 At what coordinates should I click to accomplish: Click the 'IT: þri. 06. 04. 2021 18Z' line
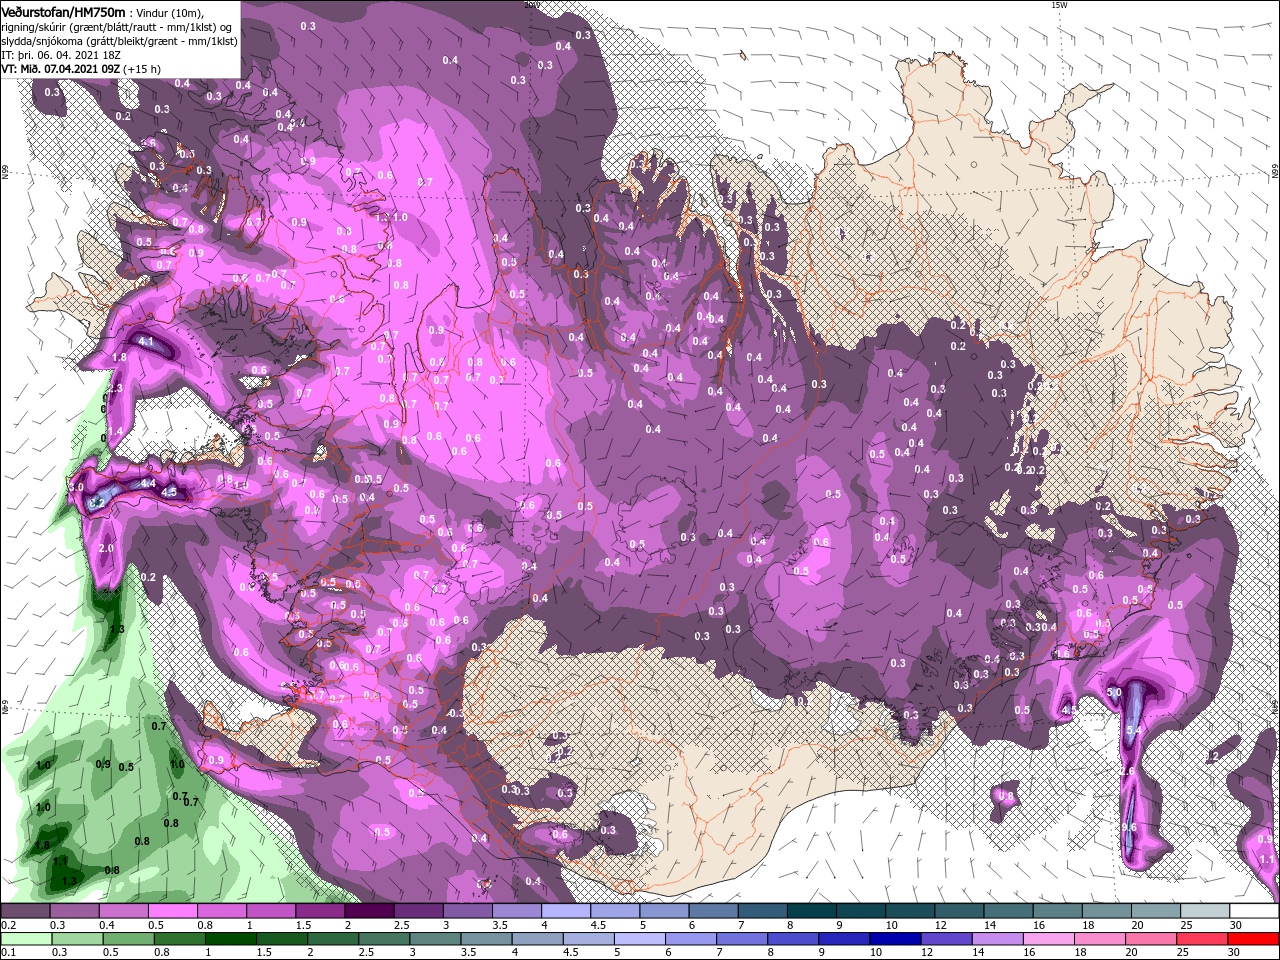(x=60, y=55)
